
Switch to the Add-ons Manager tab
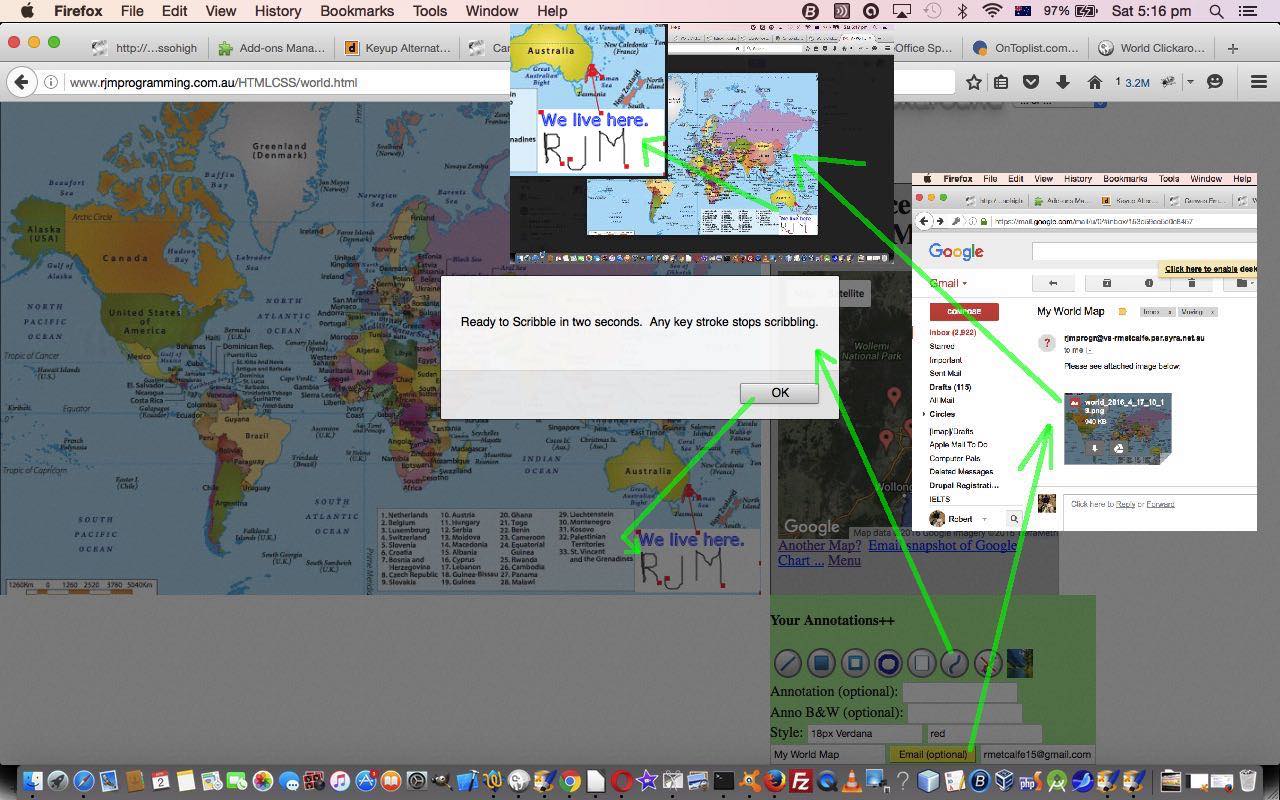270,47
